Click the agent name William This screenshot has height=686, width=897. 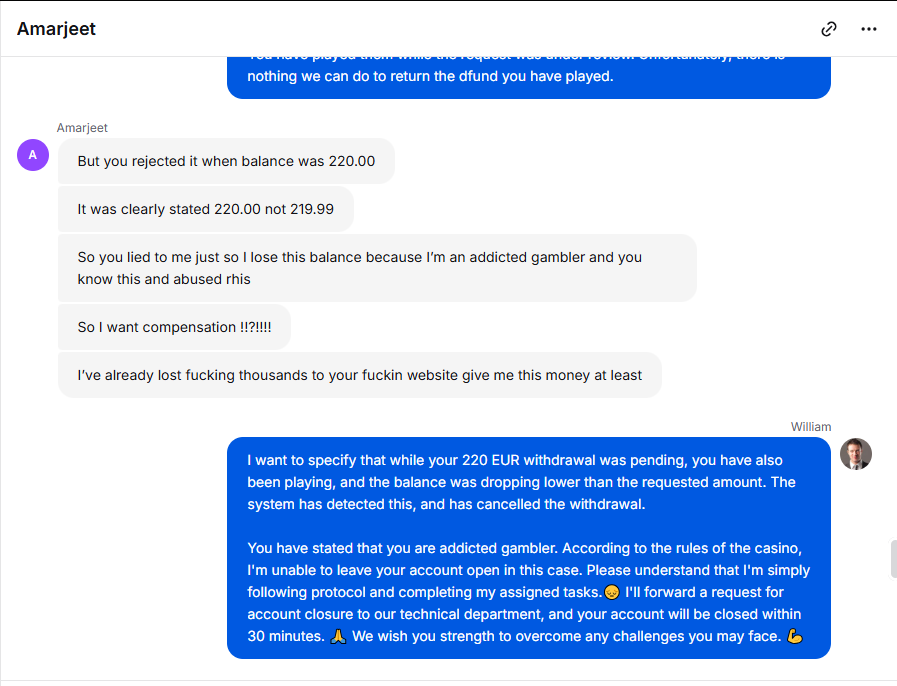(811, 427)
